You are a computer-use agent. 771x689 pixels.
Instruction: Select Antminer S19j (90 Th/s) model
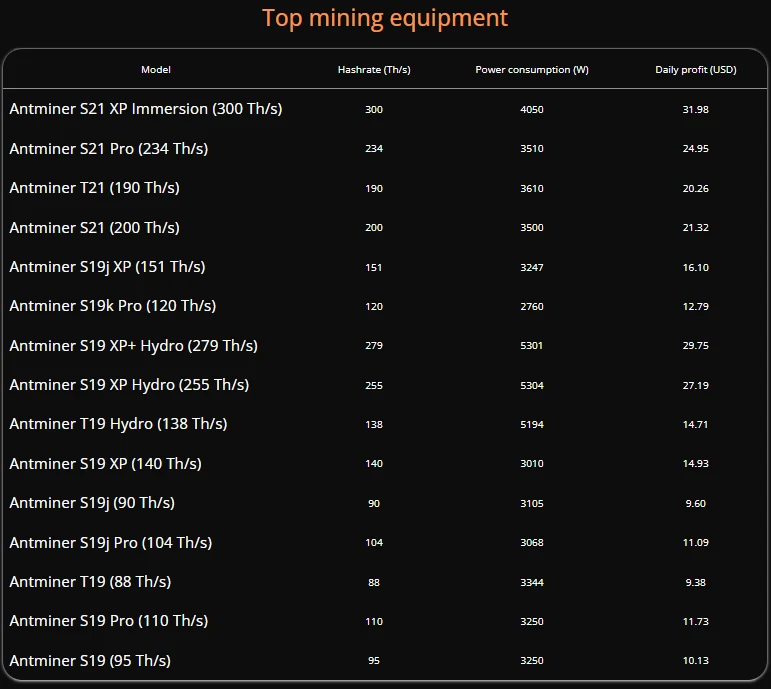[92, 503]
